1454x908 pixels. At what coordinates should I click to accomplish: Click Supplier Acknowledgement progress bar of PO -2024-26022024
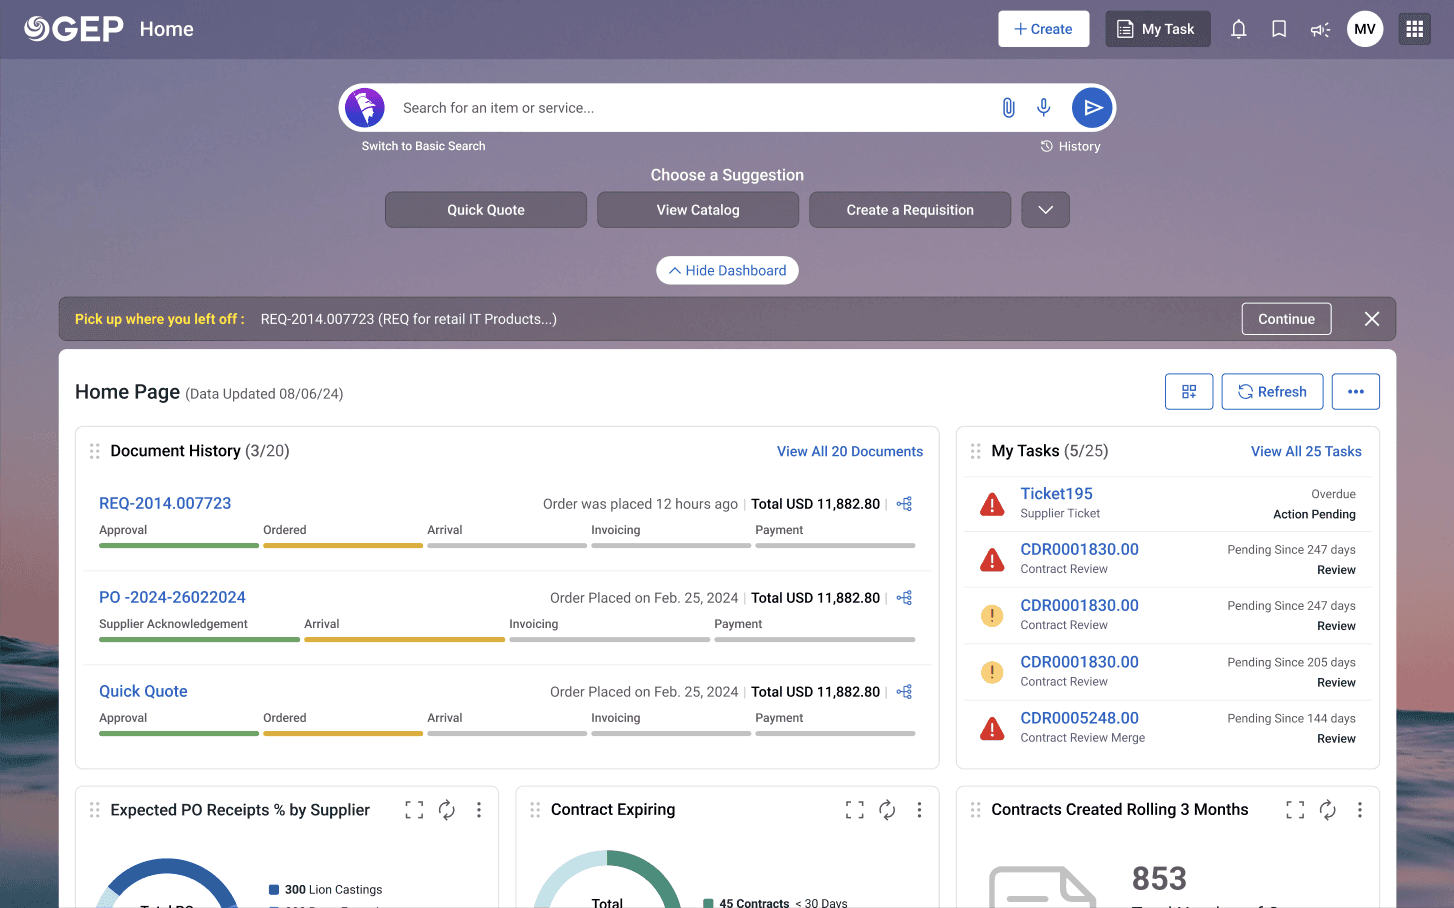pyautogui.click(x=199, y=640)
